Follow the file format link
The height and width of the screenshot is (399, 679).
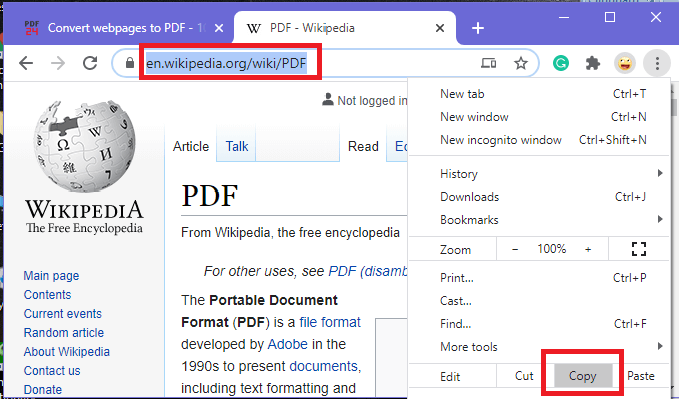coord(330,322)
